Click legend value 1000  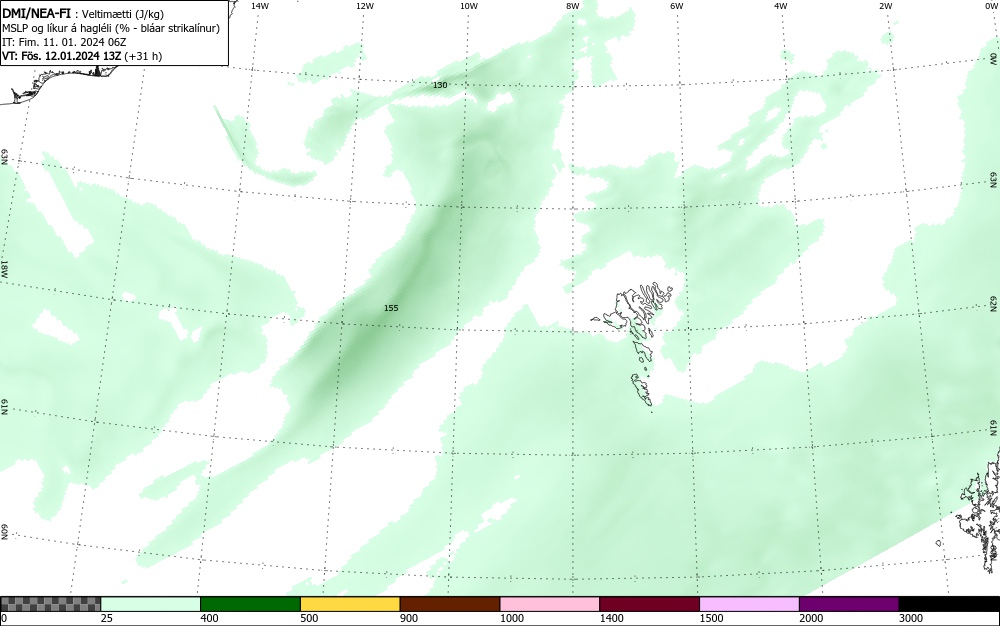pos(511,618)
